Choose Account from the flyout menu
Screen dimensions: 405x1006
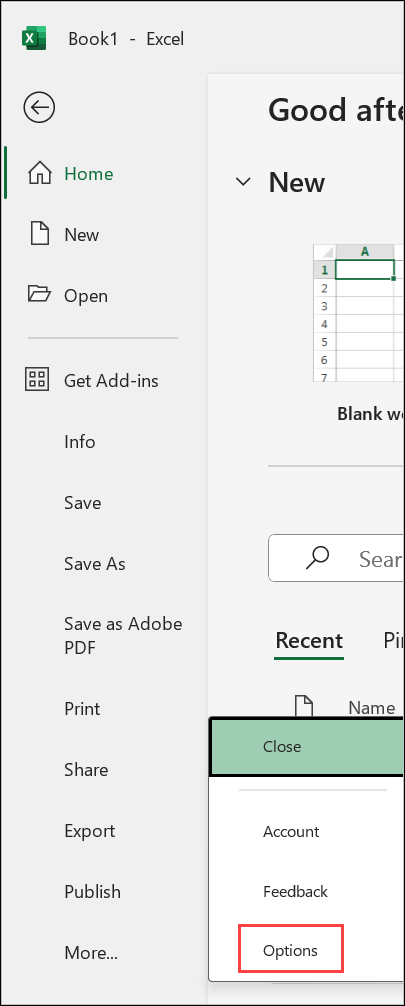[x=291, y=831]
